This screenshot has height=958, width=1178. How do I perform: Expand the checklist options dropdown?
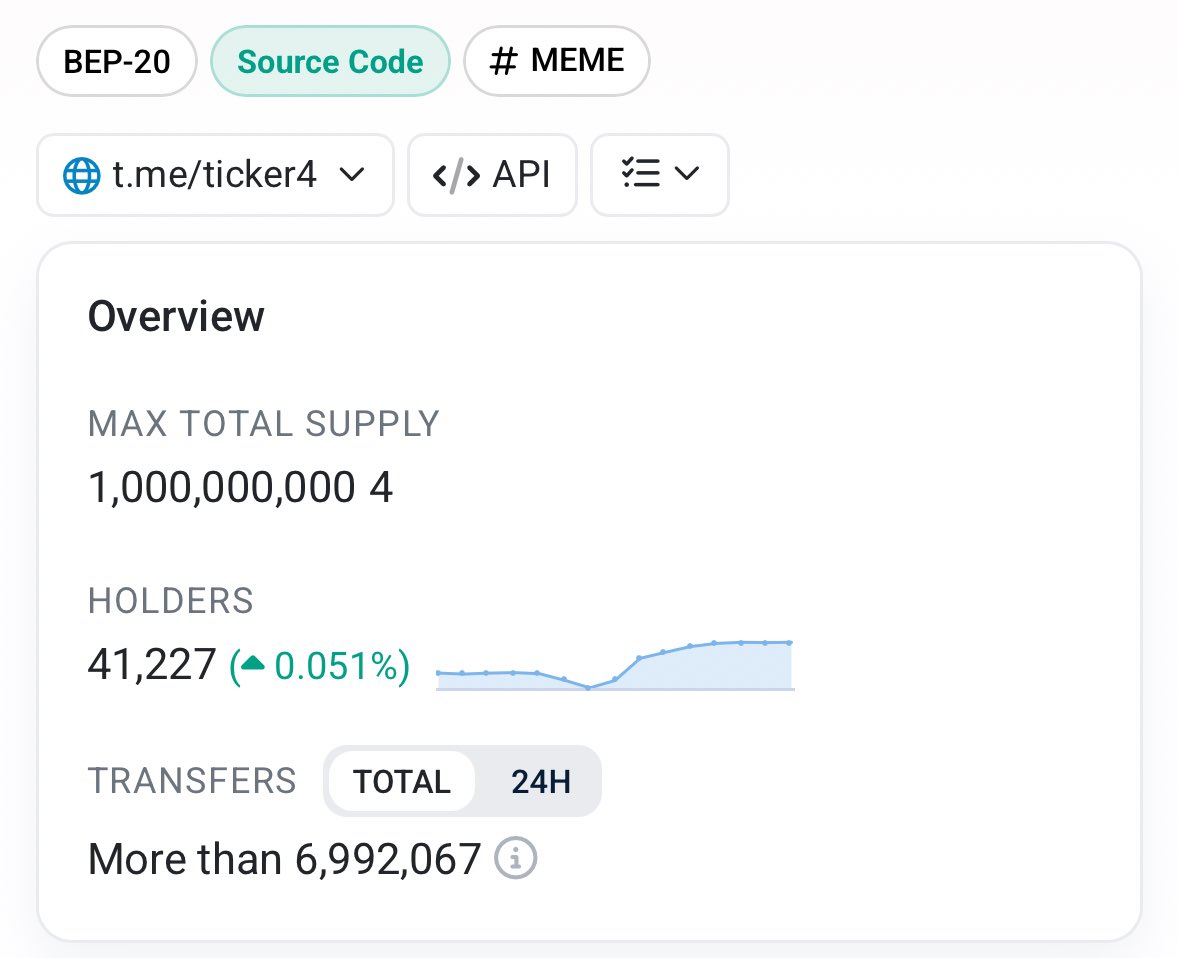660,174
